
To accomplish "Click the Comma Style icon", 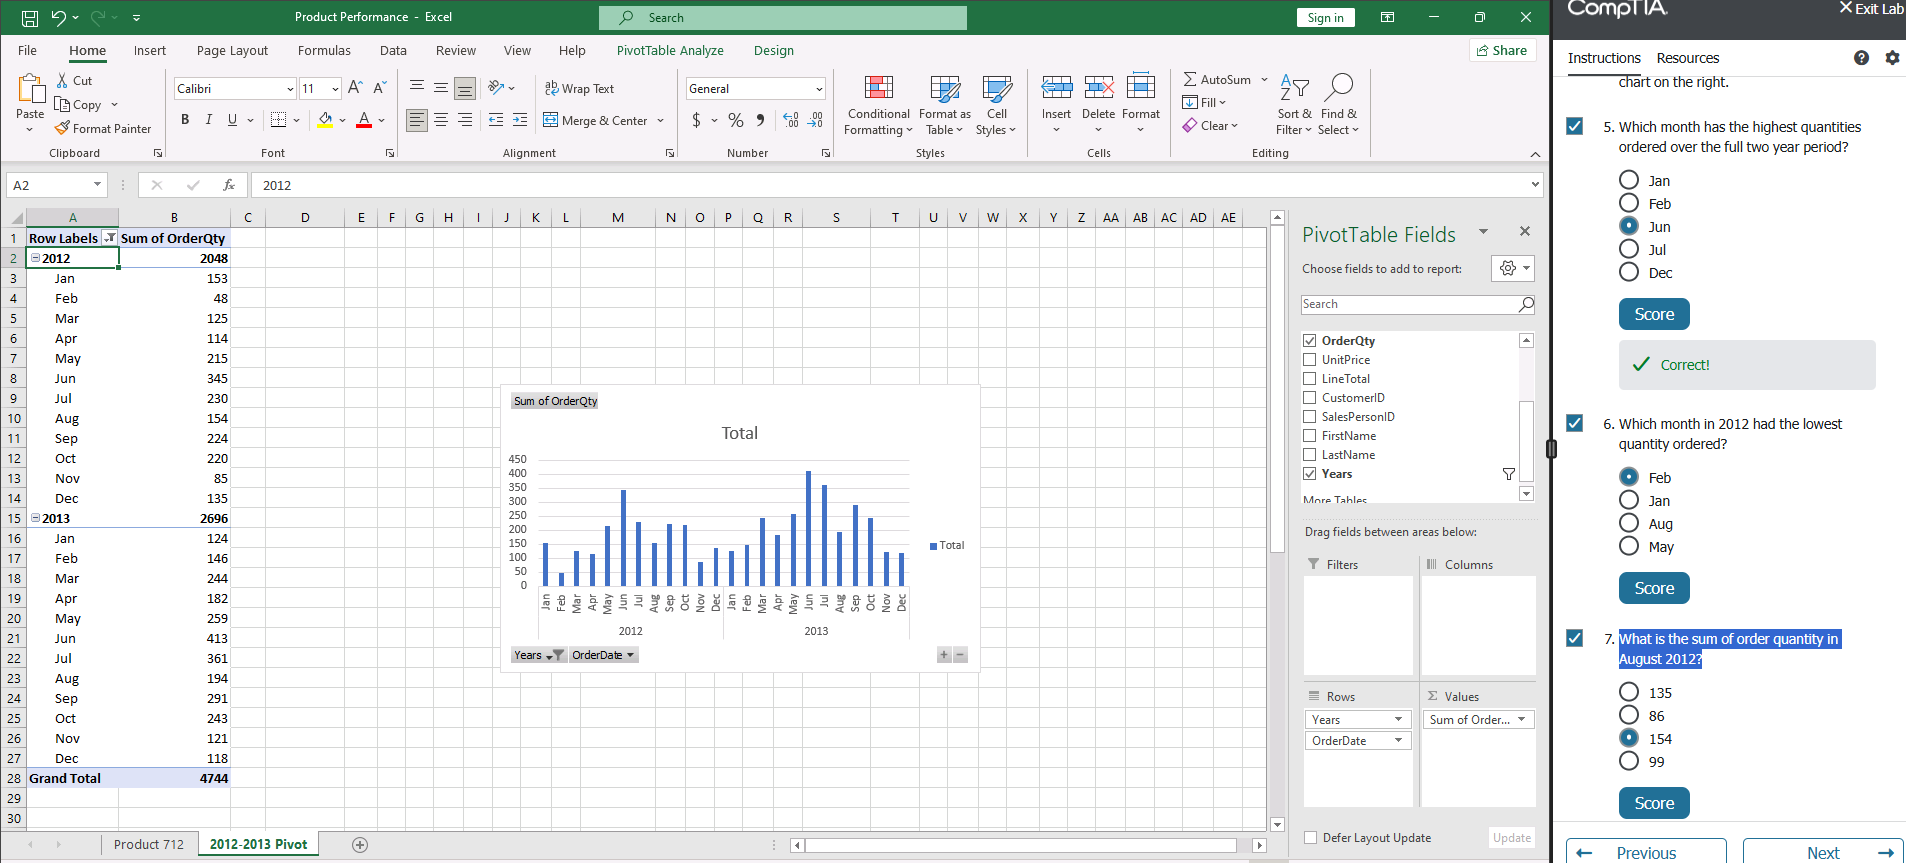I will pyautogui.click(x=760, y=120).
